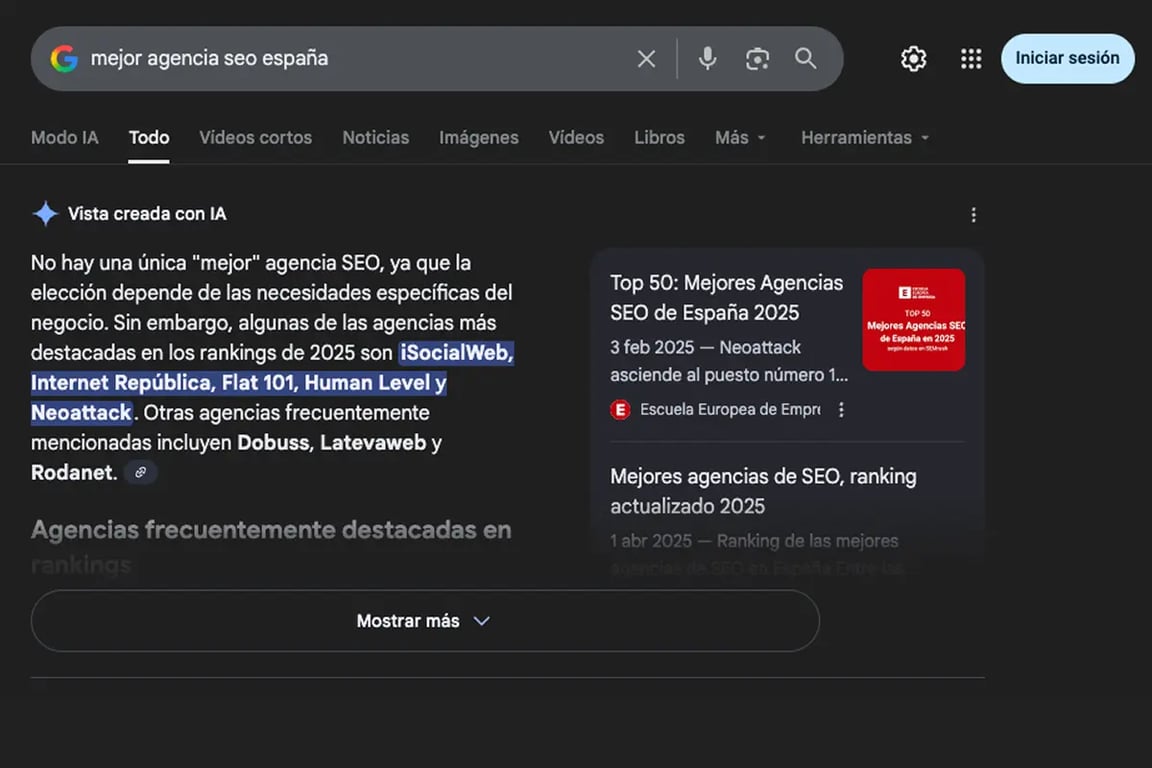
Task: Expand the Más tab dropdown
Action: point(740,137)
